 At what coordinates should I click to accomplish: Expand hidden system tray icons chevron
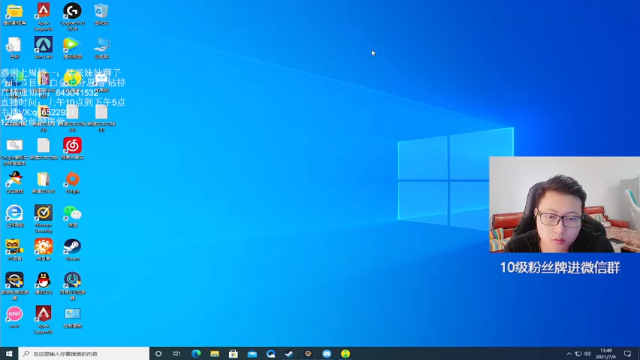pyautogui.click(x=569, y=354)
